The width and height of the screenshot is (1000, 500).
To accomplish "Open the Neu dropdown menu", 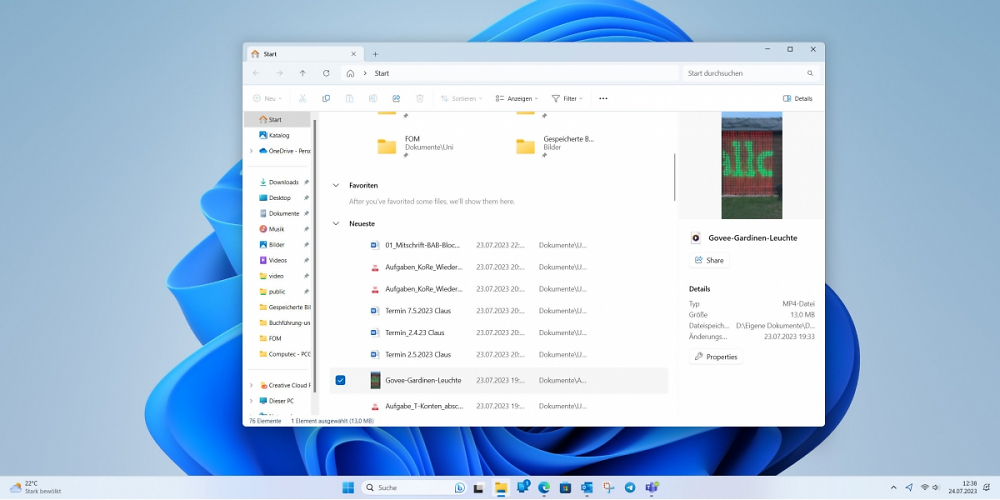I will coord(267,99).
